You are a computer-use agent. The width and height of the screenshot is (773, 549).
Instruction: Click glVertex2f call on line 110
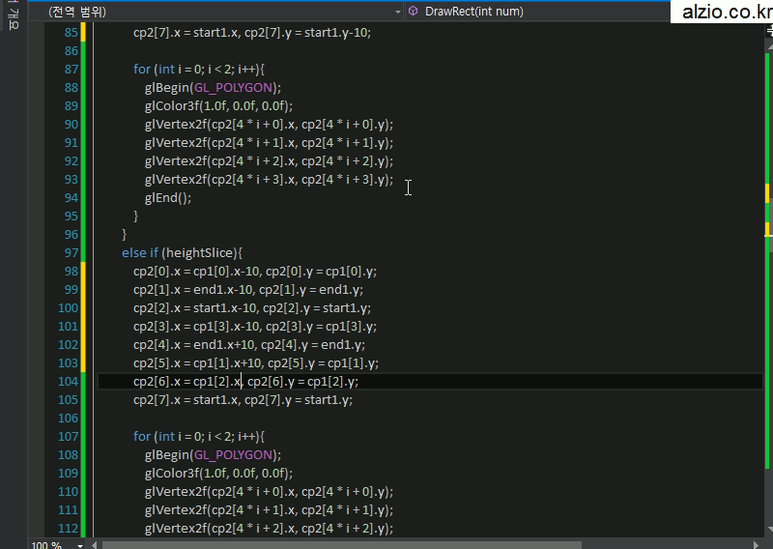(x=269, y=491)
